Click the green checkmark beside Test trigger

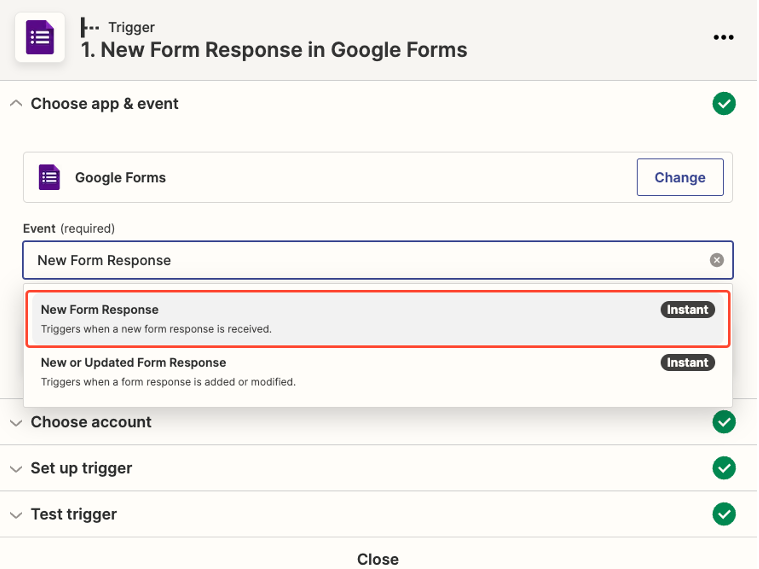(x=724, y=514)
